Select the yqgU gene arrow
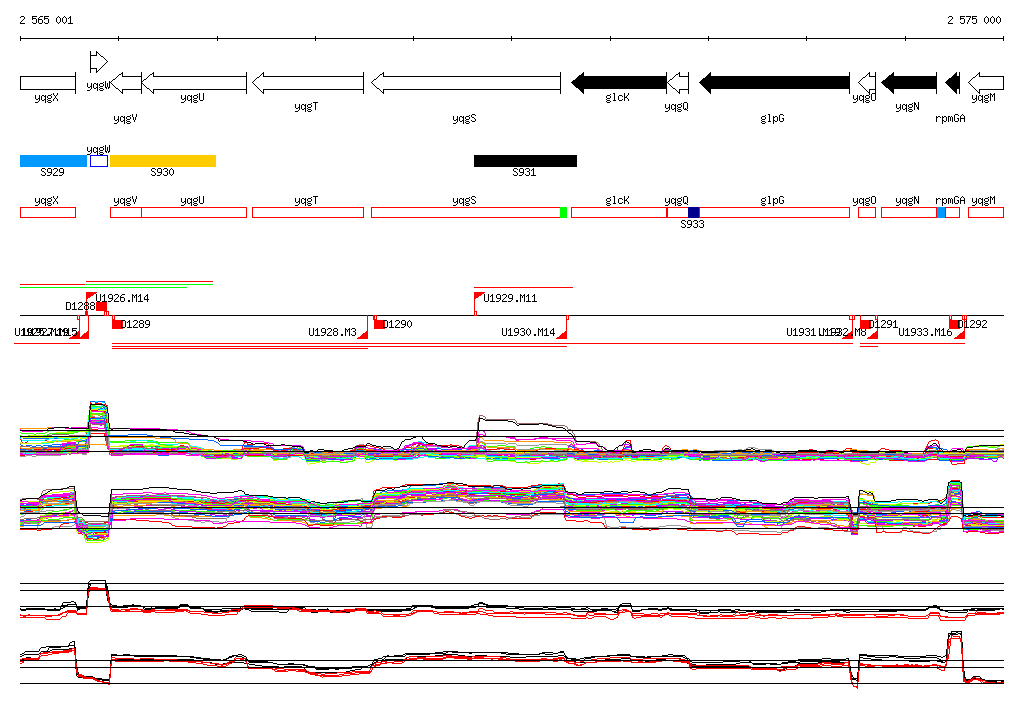The image size is (1024, 714). (x=194, y=83)
